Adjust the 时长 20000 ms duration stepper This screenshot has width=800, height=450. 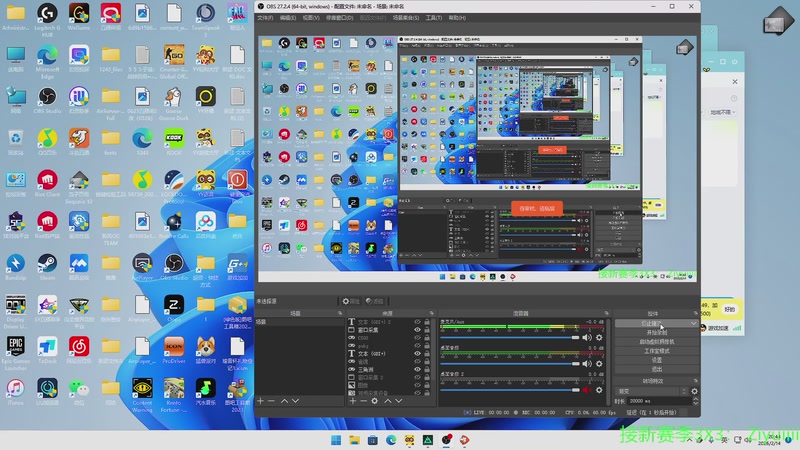(695, 401)
